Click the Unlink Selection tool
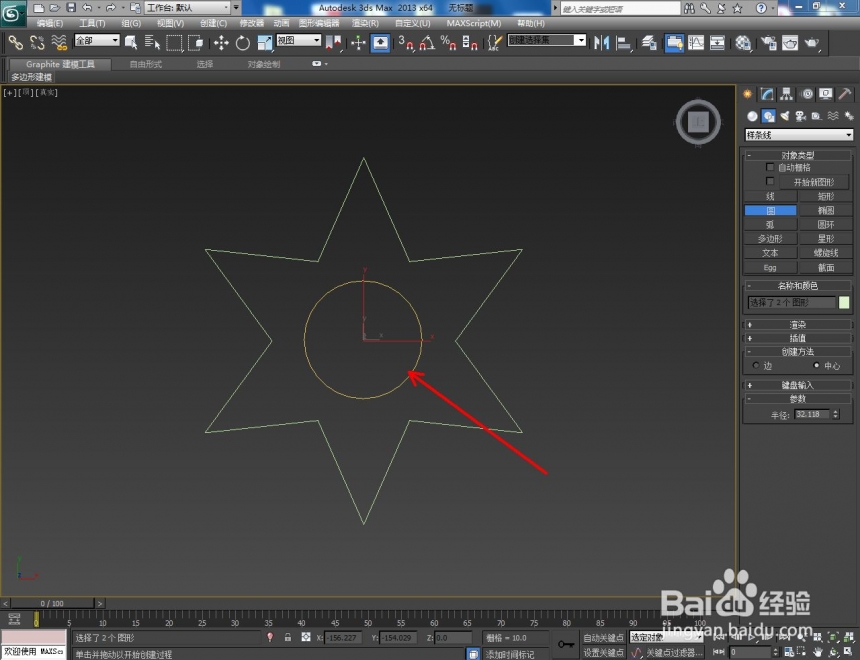The height and width of the screenshot is (660, 860). [x=37, y=42]
